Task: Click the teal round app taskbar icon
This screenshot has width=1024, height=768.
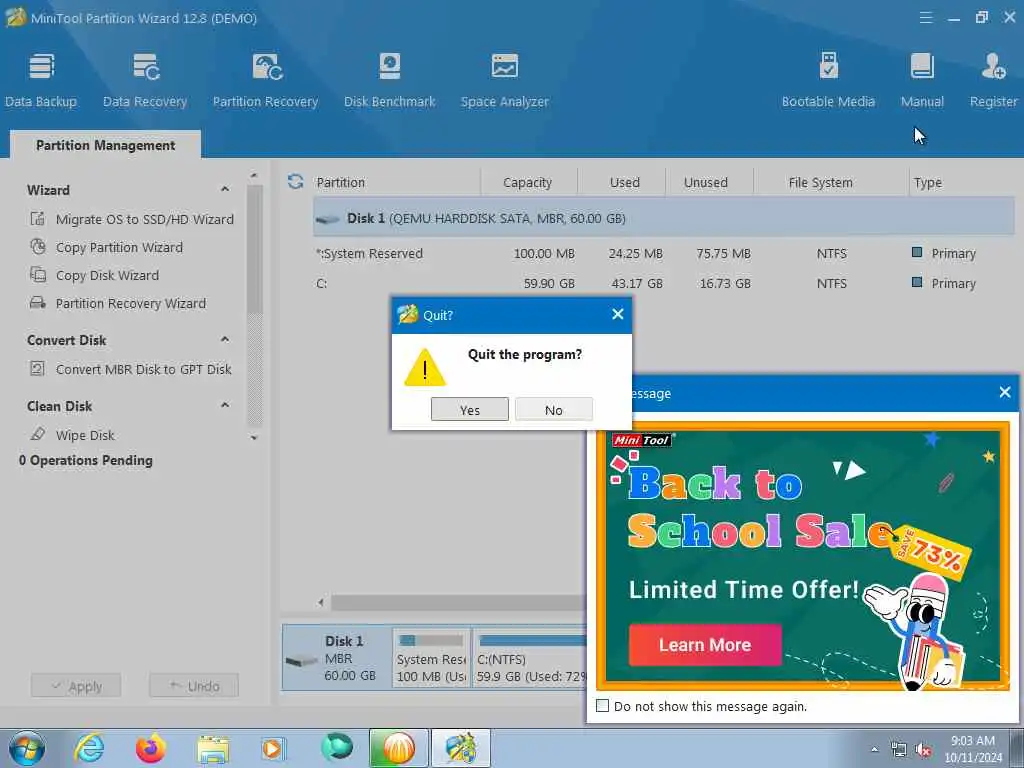Action: [x=336, y=747]
